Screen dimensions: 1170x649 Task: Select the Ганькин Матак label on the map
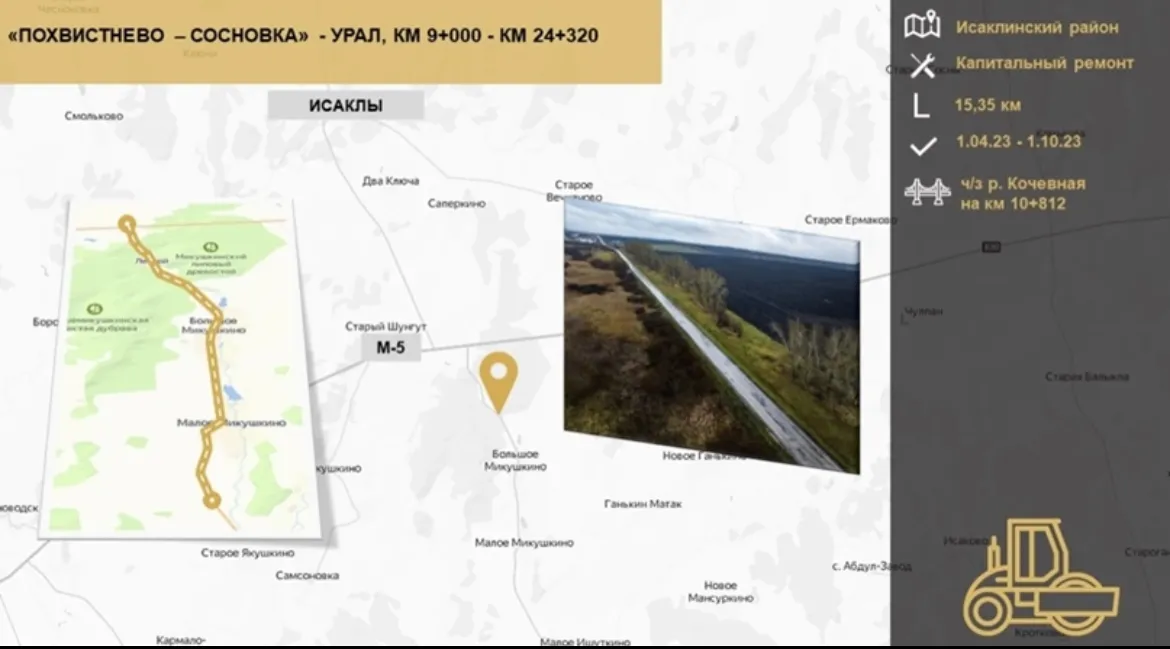click(x=643, y=504)
